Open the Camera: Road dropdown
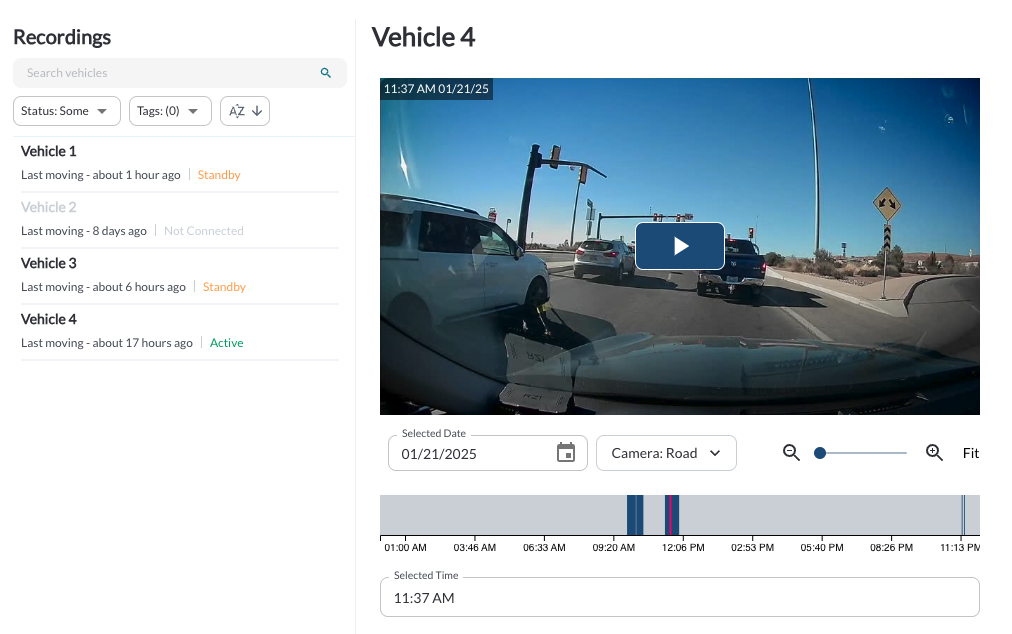 pyautogui.click(x=666, y=453)
